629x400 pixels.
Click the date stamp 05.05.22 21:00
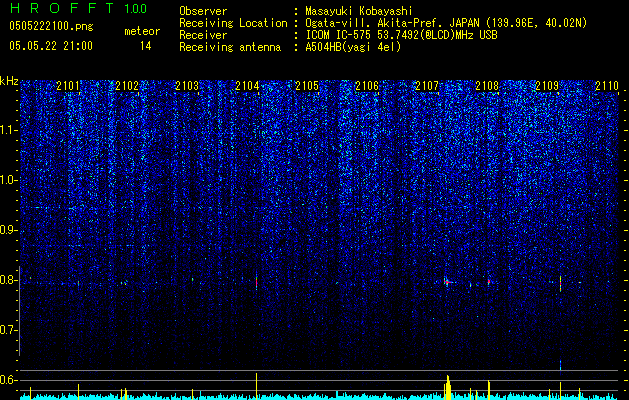click(51, 46)
